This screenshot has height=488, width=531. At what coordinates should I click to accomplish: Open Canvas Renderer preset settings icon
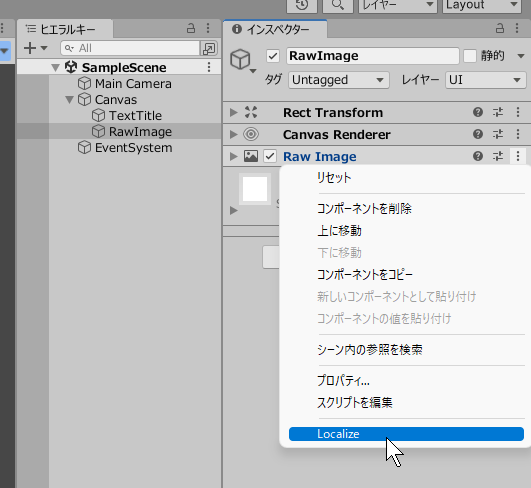[498, 134]
